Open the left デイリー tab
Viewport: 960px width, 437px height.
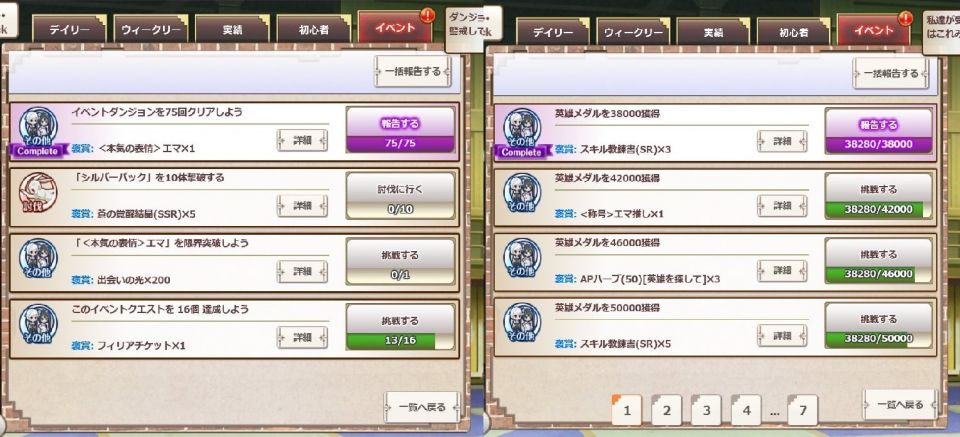[x=69, y=29]
